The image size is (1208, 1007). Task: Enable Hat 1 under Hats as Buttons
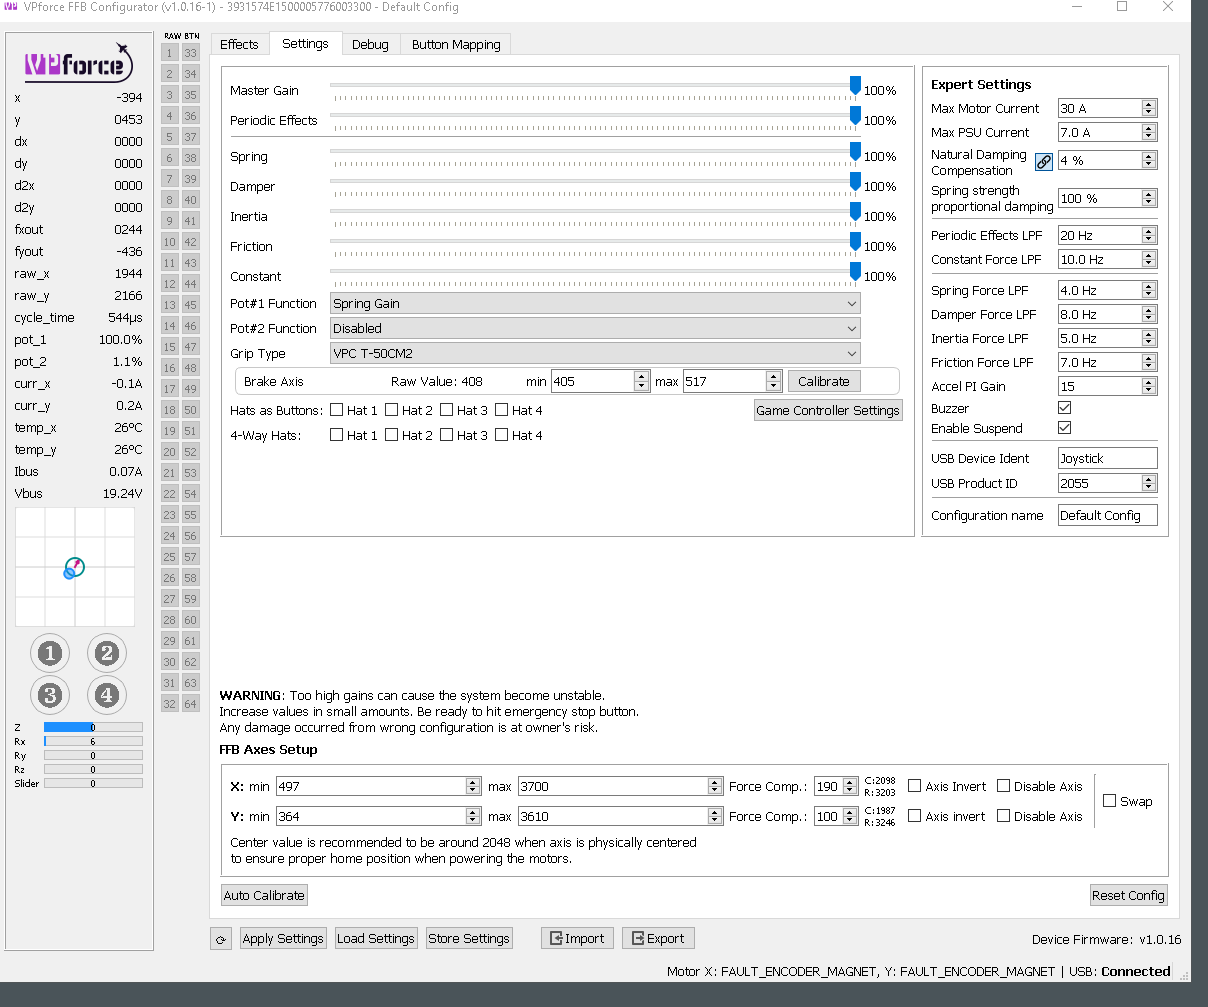click(x=337, y=409)
